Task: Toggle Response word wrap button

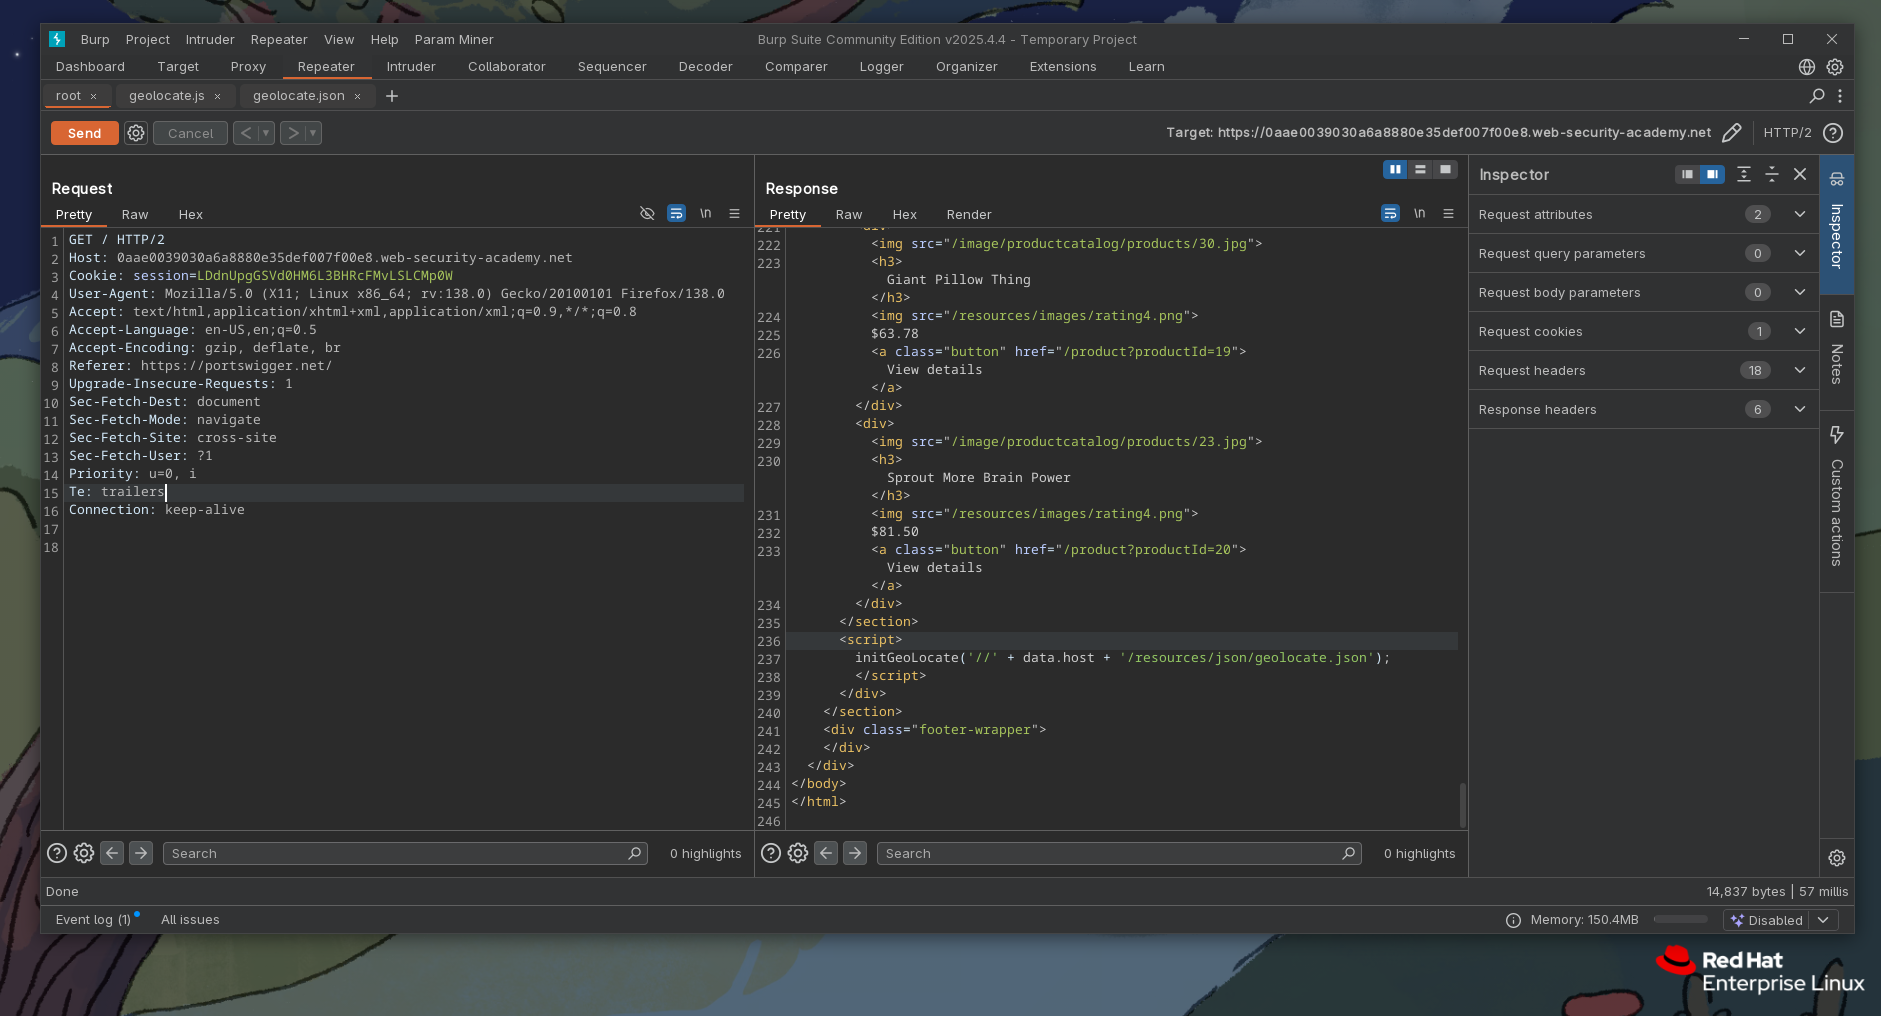Action: [x=1391, y=213]
